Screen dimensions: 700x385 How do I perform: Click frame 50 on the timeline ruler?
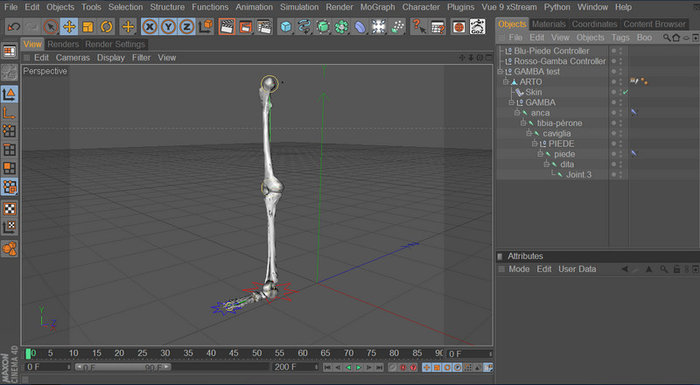(x=257, y=353)
